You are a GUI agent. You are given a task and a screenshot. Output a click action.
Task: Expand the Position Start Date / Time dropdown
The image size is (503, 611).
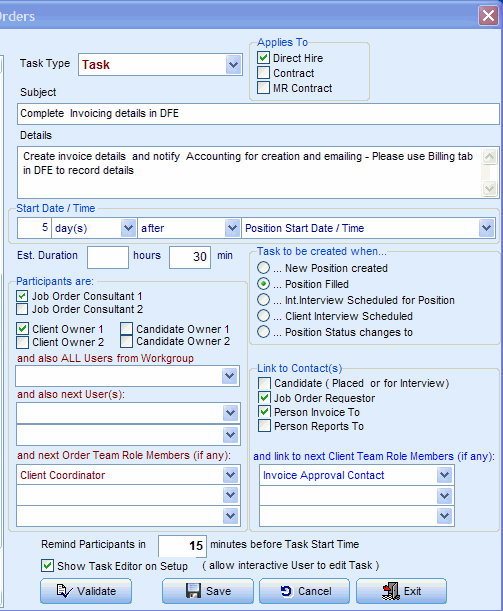486,228
